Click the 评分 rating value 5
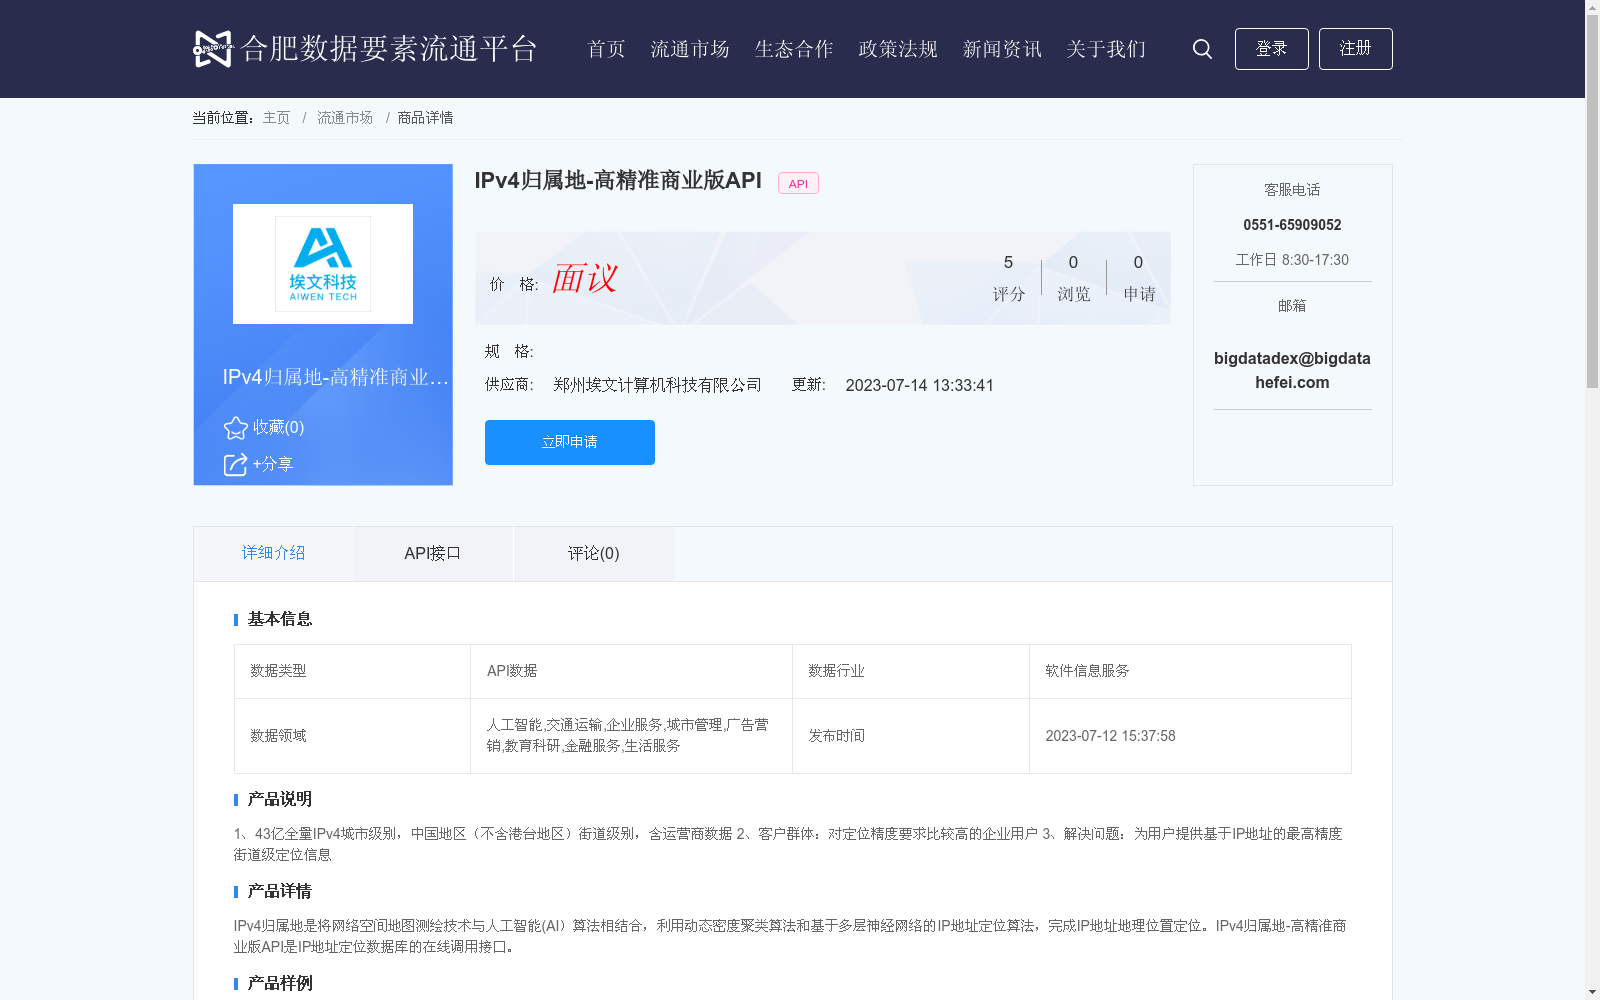Image resolution: width=1600 pixels, height=1000 pixels. (1008, 262)
